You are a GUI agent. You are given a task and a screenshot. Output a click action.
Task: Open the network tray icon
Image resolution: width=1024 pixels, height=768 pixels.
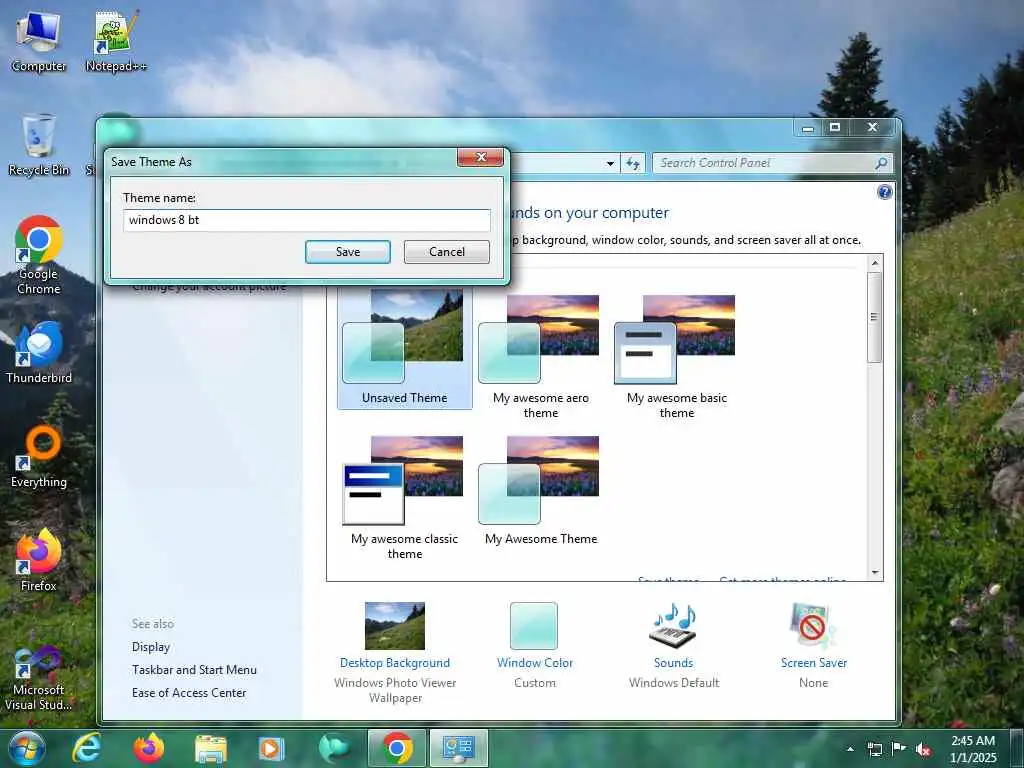coord(874,749)
